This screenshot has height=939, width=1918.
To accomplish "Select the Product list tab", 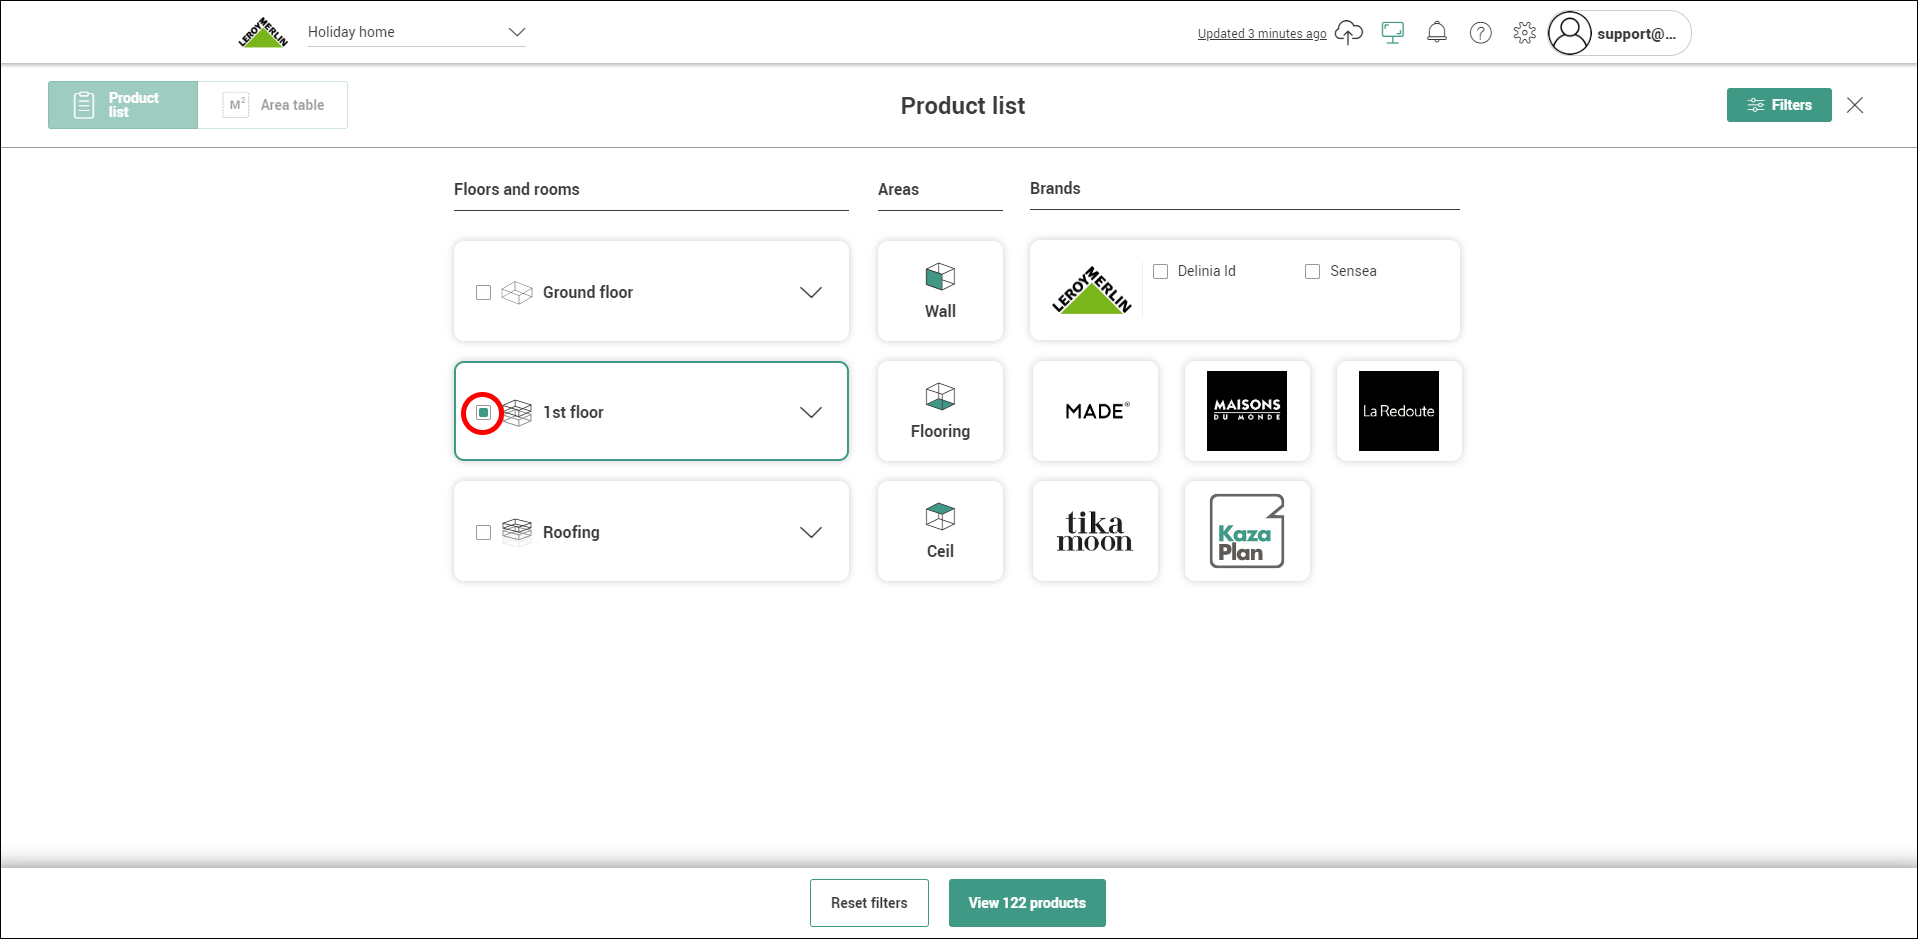I will tap(123, 105).
